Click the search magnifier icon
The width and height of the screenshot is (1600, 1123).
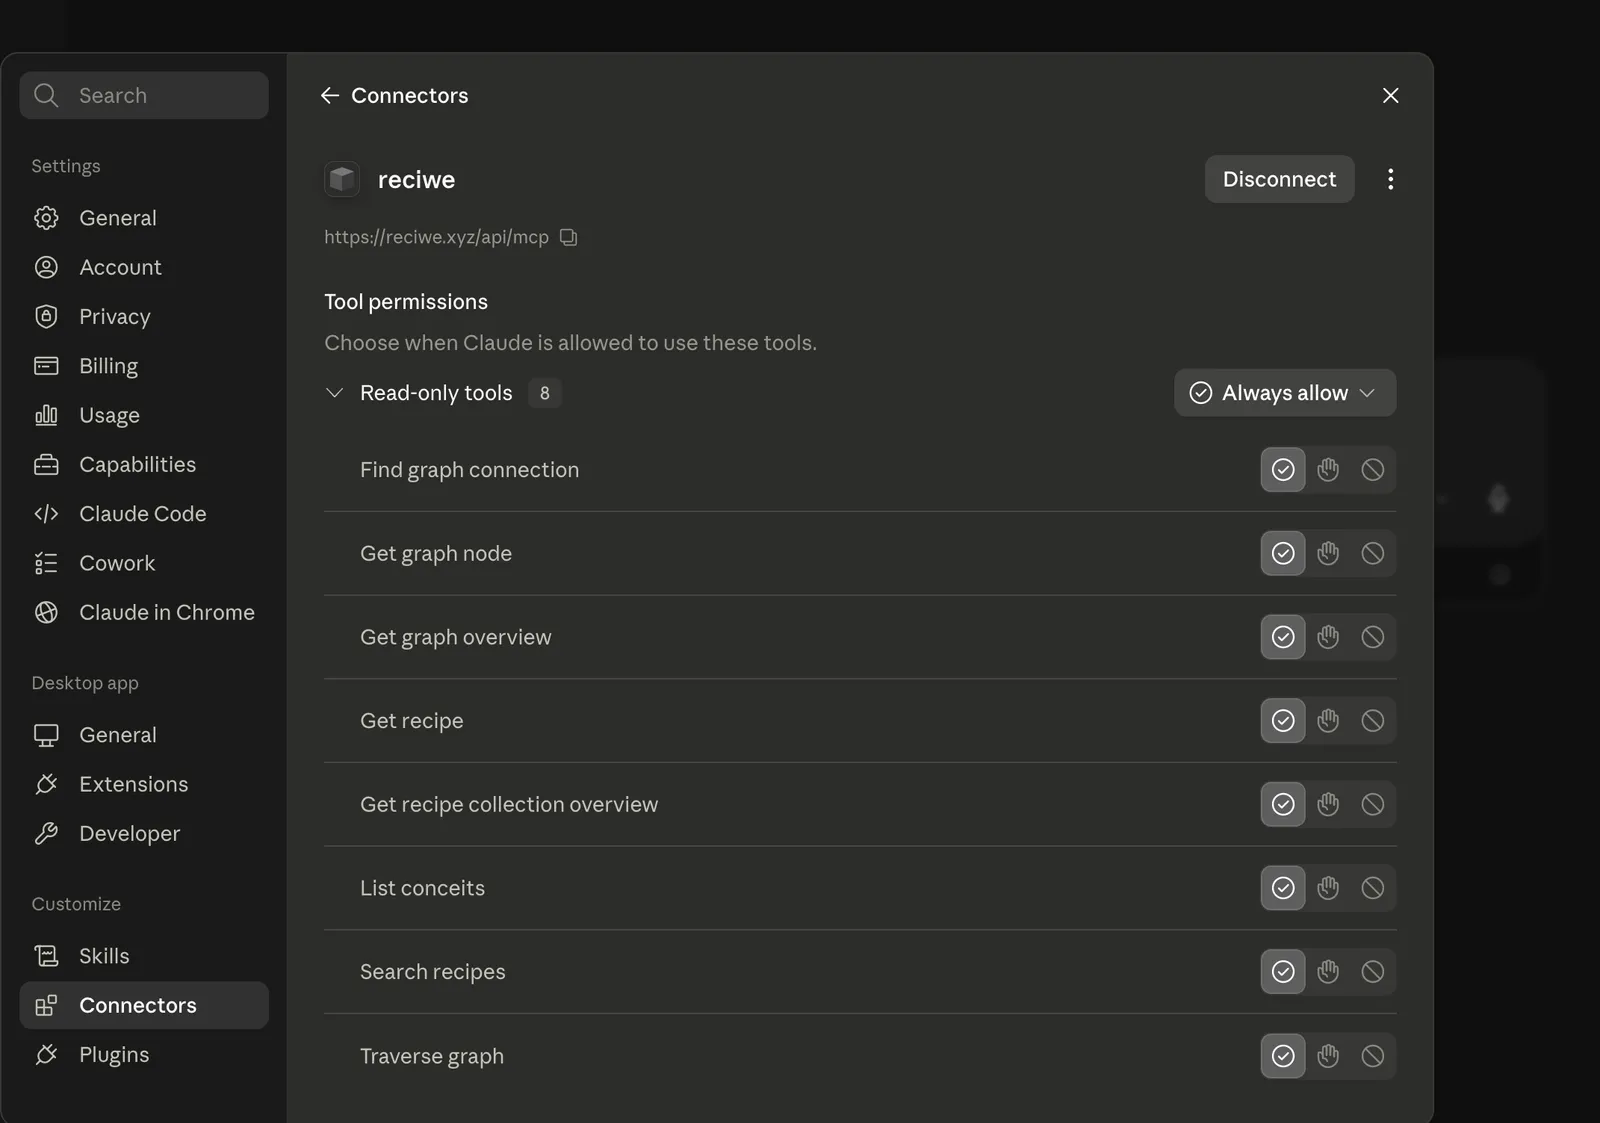click(x=46, y=95)
